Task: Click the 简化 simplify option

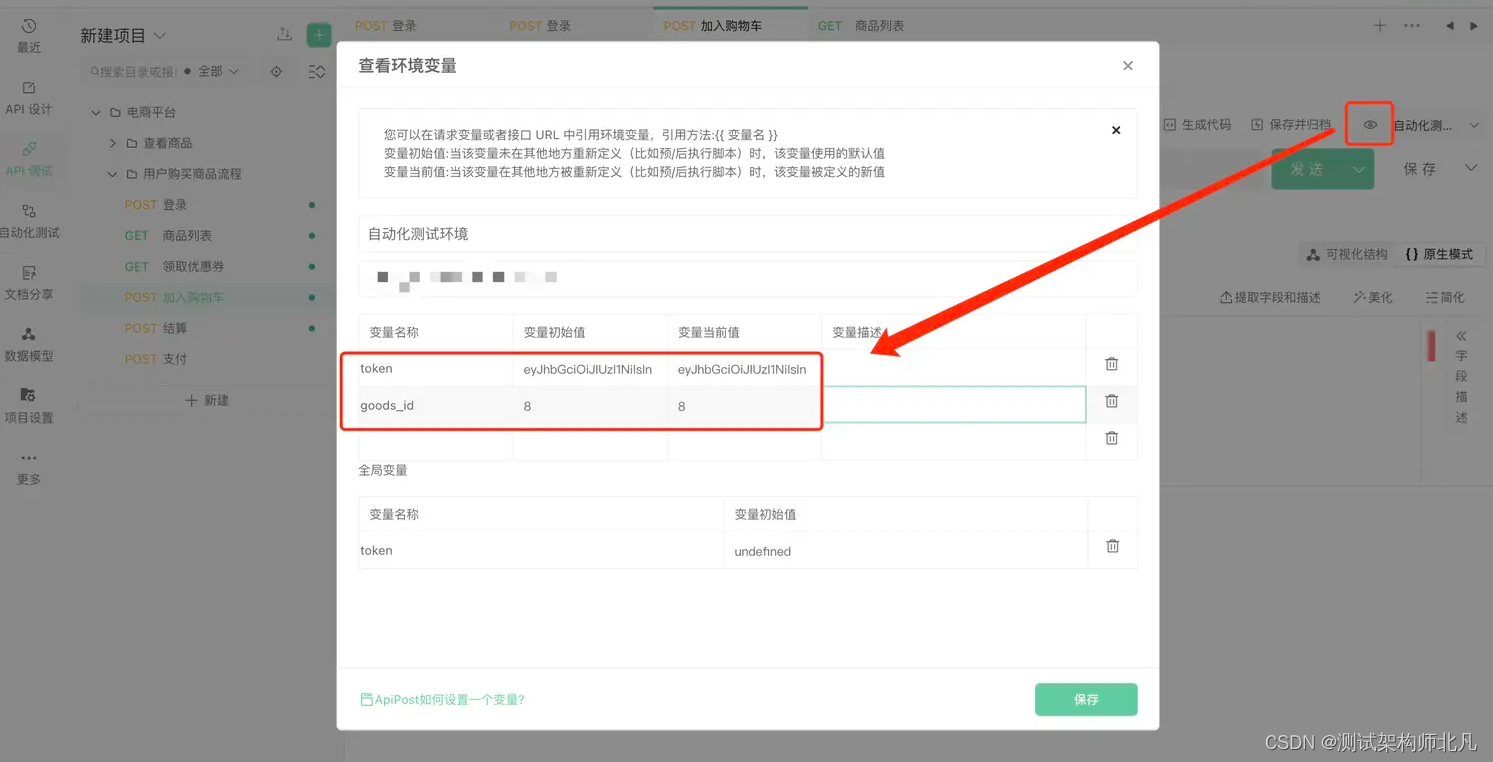Action: click(1444, 297)
